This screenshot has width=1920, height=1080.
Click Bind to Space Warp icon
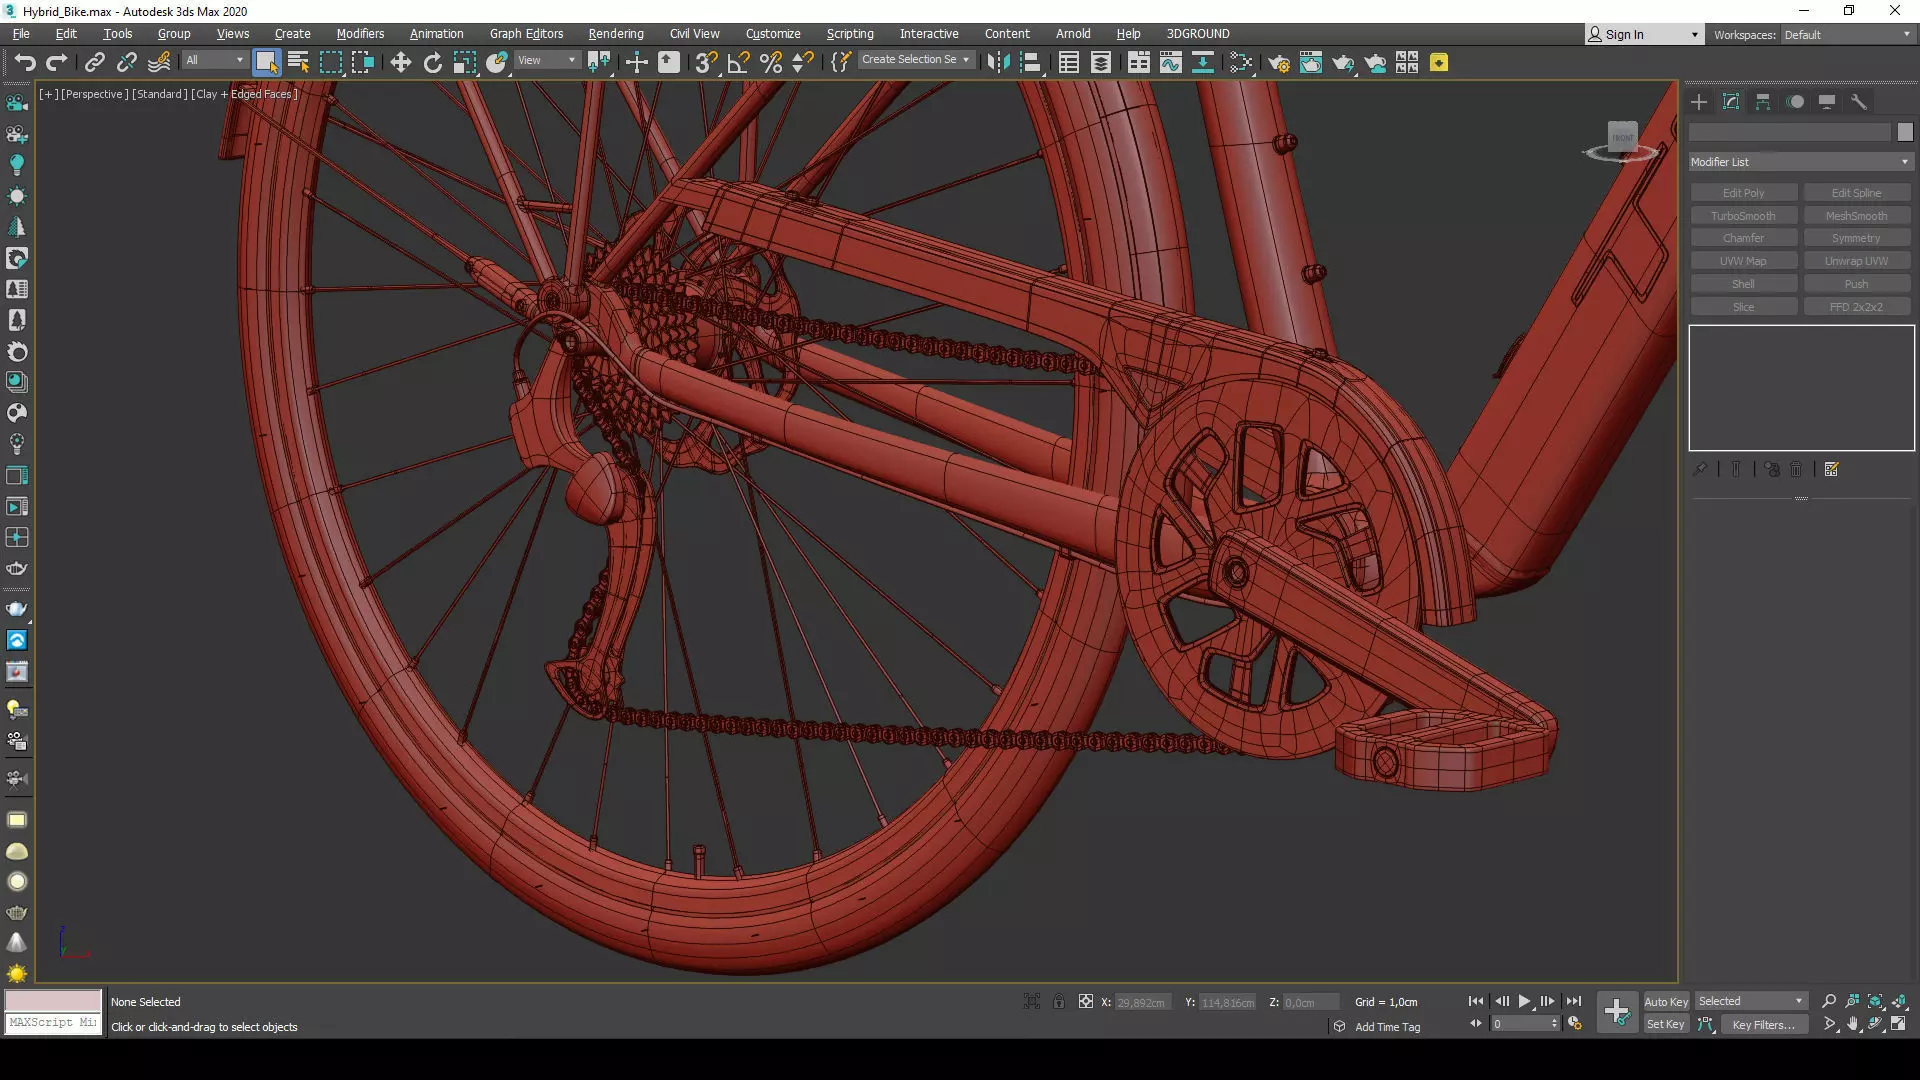(x=159, y=63)
